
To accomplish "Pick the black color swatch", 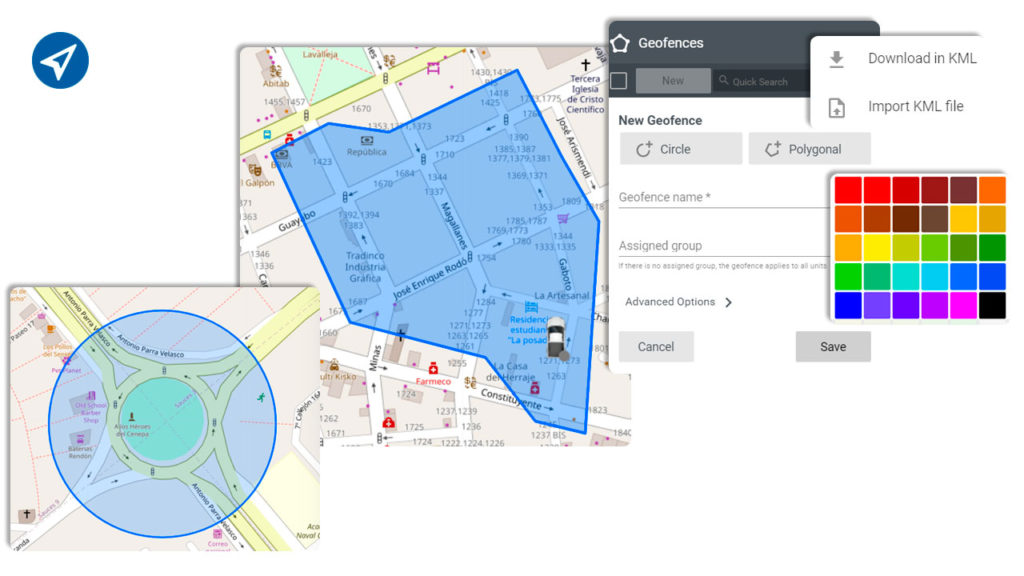I will point(992,305).
